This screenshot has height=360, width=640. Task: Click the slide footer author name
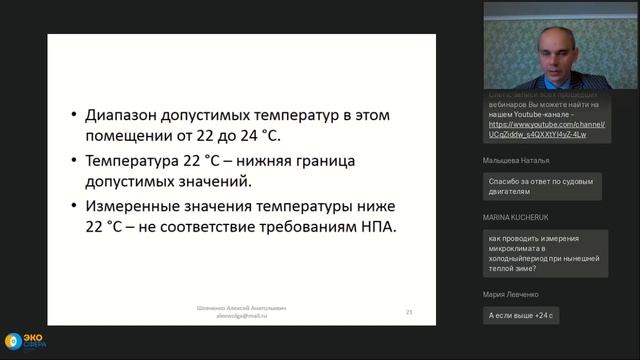tap(242, 308)
